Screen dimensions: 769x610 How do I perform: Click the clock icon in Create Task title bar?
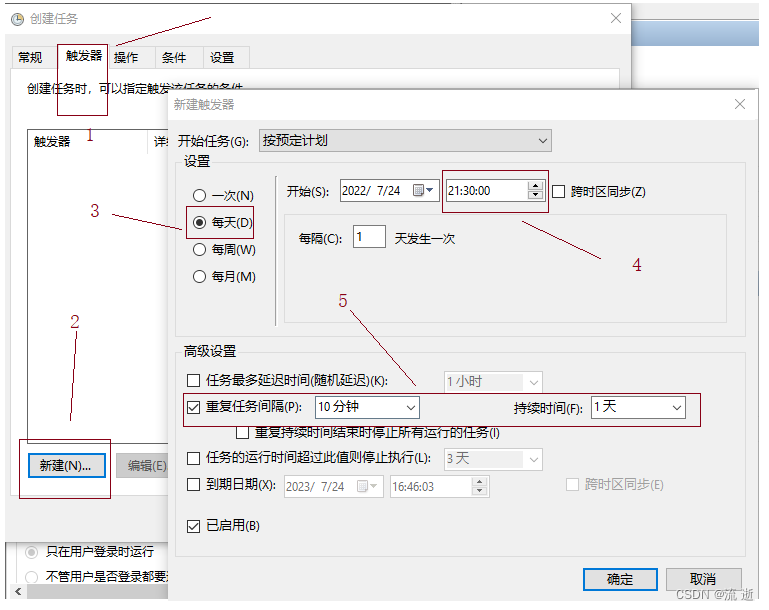[x=18, y=19]
